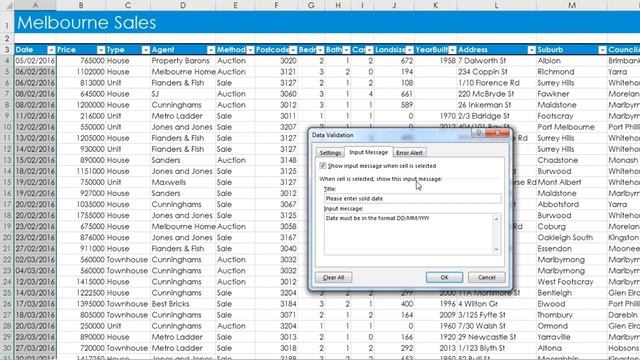Select row 4 header
The image size is (640, 360).
coord(7,61)
